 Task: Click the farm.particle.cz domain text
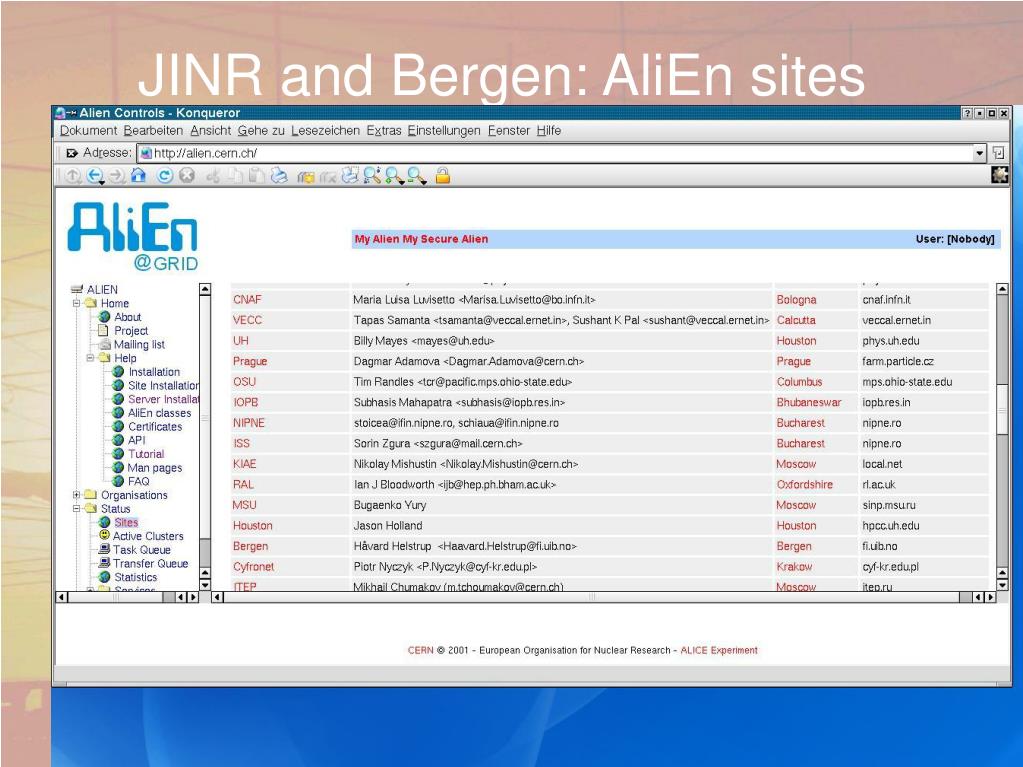[x=898, y=361]
